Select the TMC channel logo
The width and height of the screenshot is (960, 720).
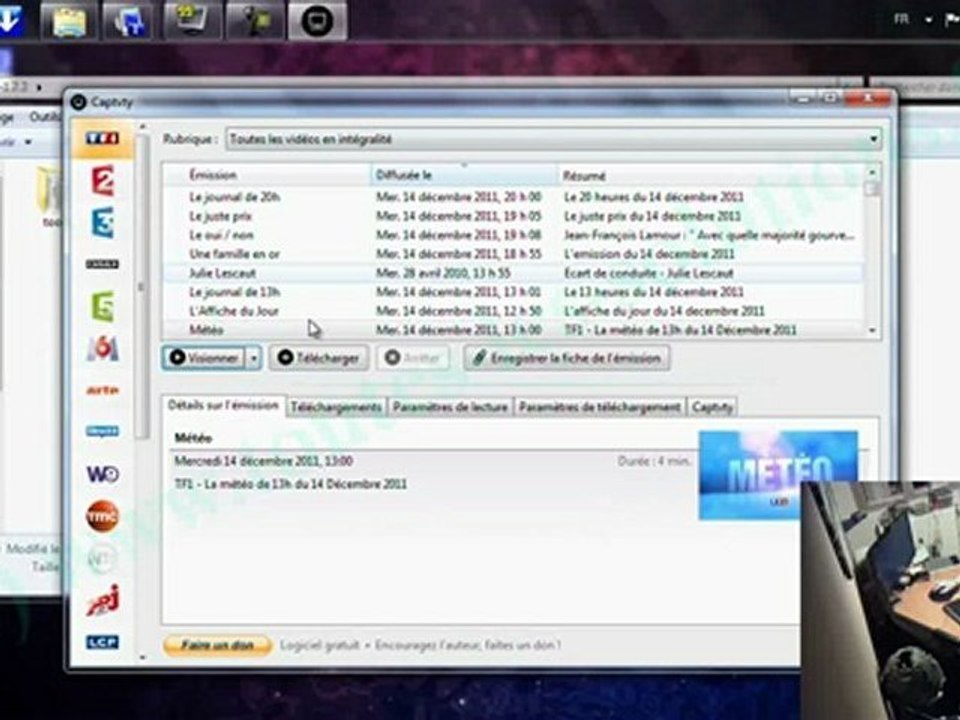coord(102,516)
